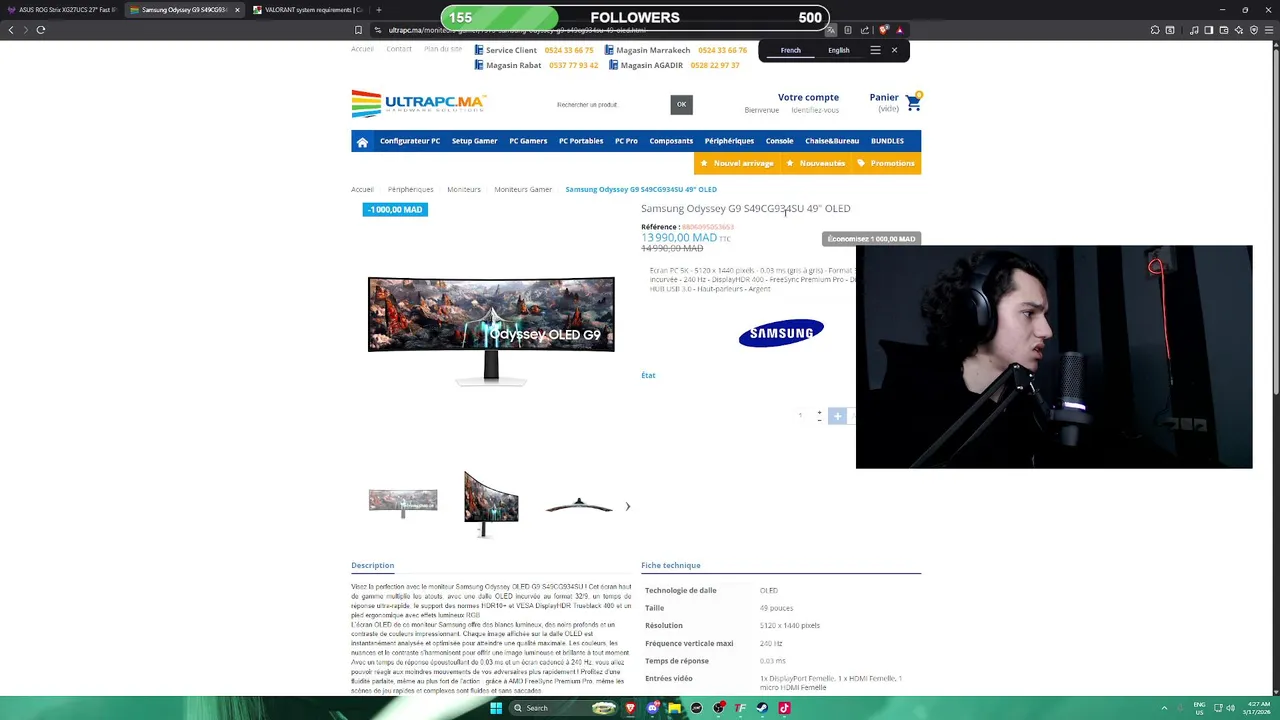Click the Nouvel arrivage button
This screenshot has height=720, width=1280.
(737, 163)
